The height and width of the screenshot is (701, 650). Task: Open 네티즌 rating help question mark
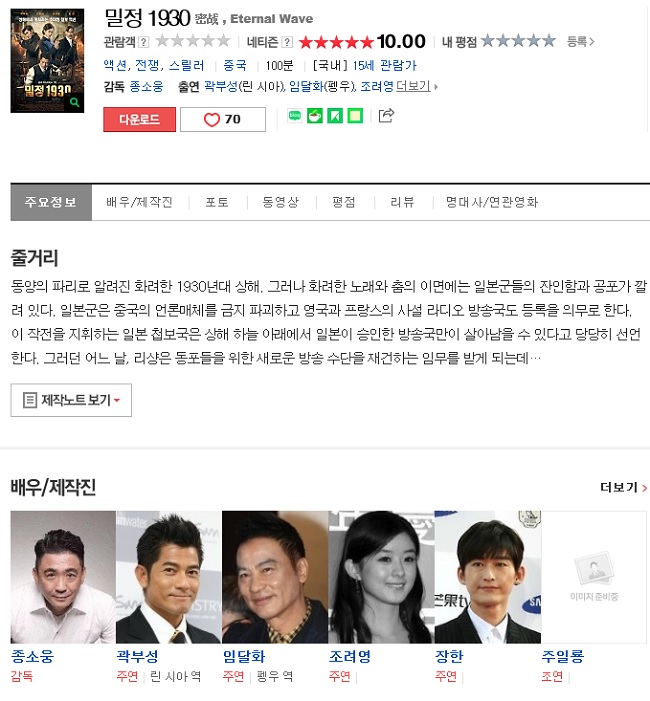pyautogui.click(x=287, y=42)
